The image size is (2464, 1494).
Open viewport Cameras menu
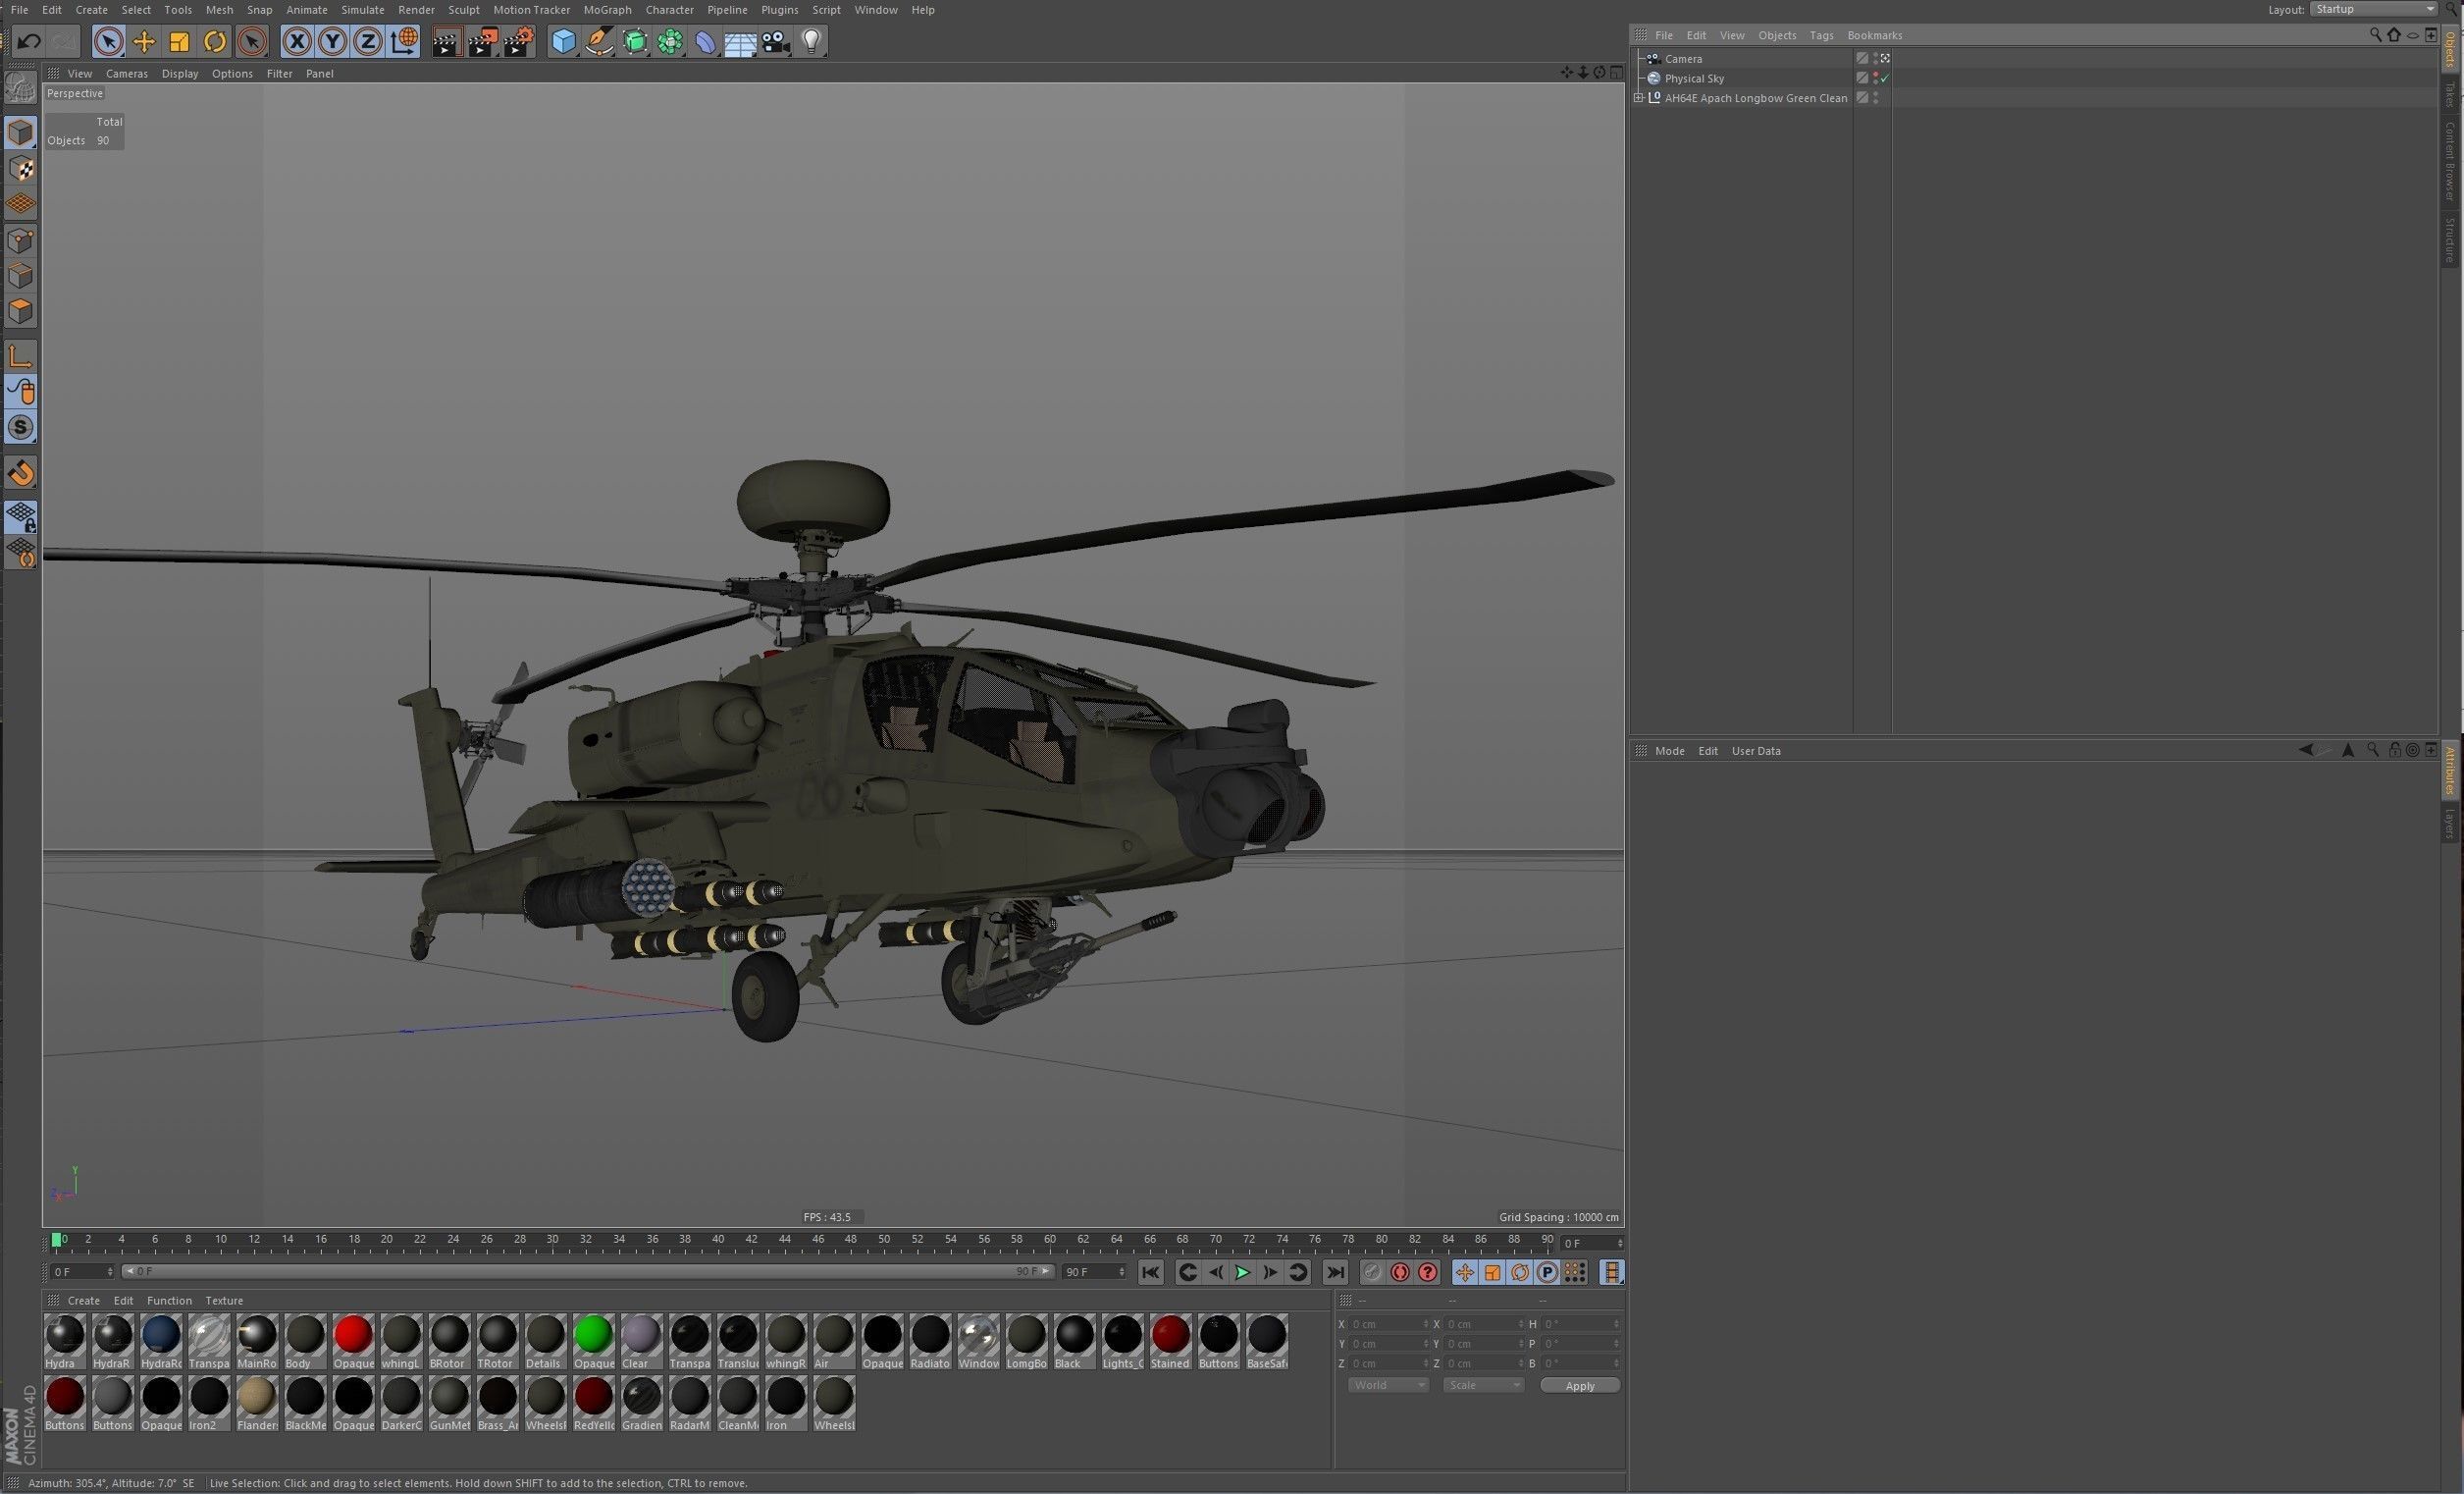click(126, 73)
